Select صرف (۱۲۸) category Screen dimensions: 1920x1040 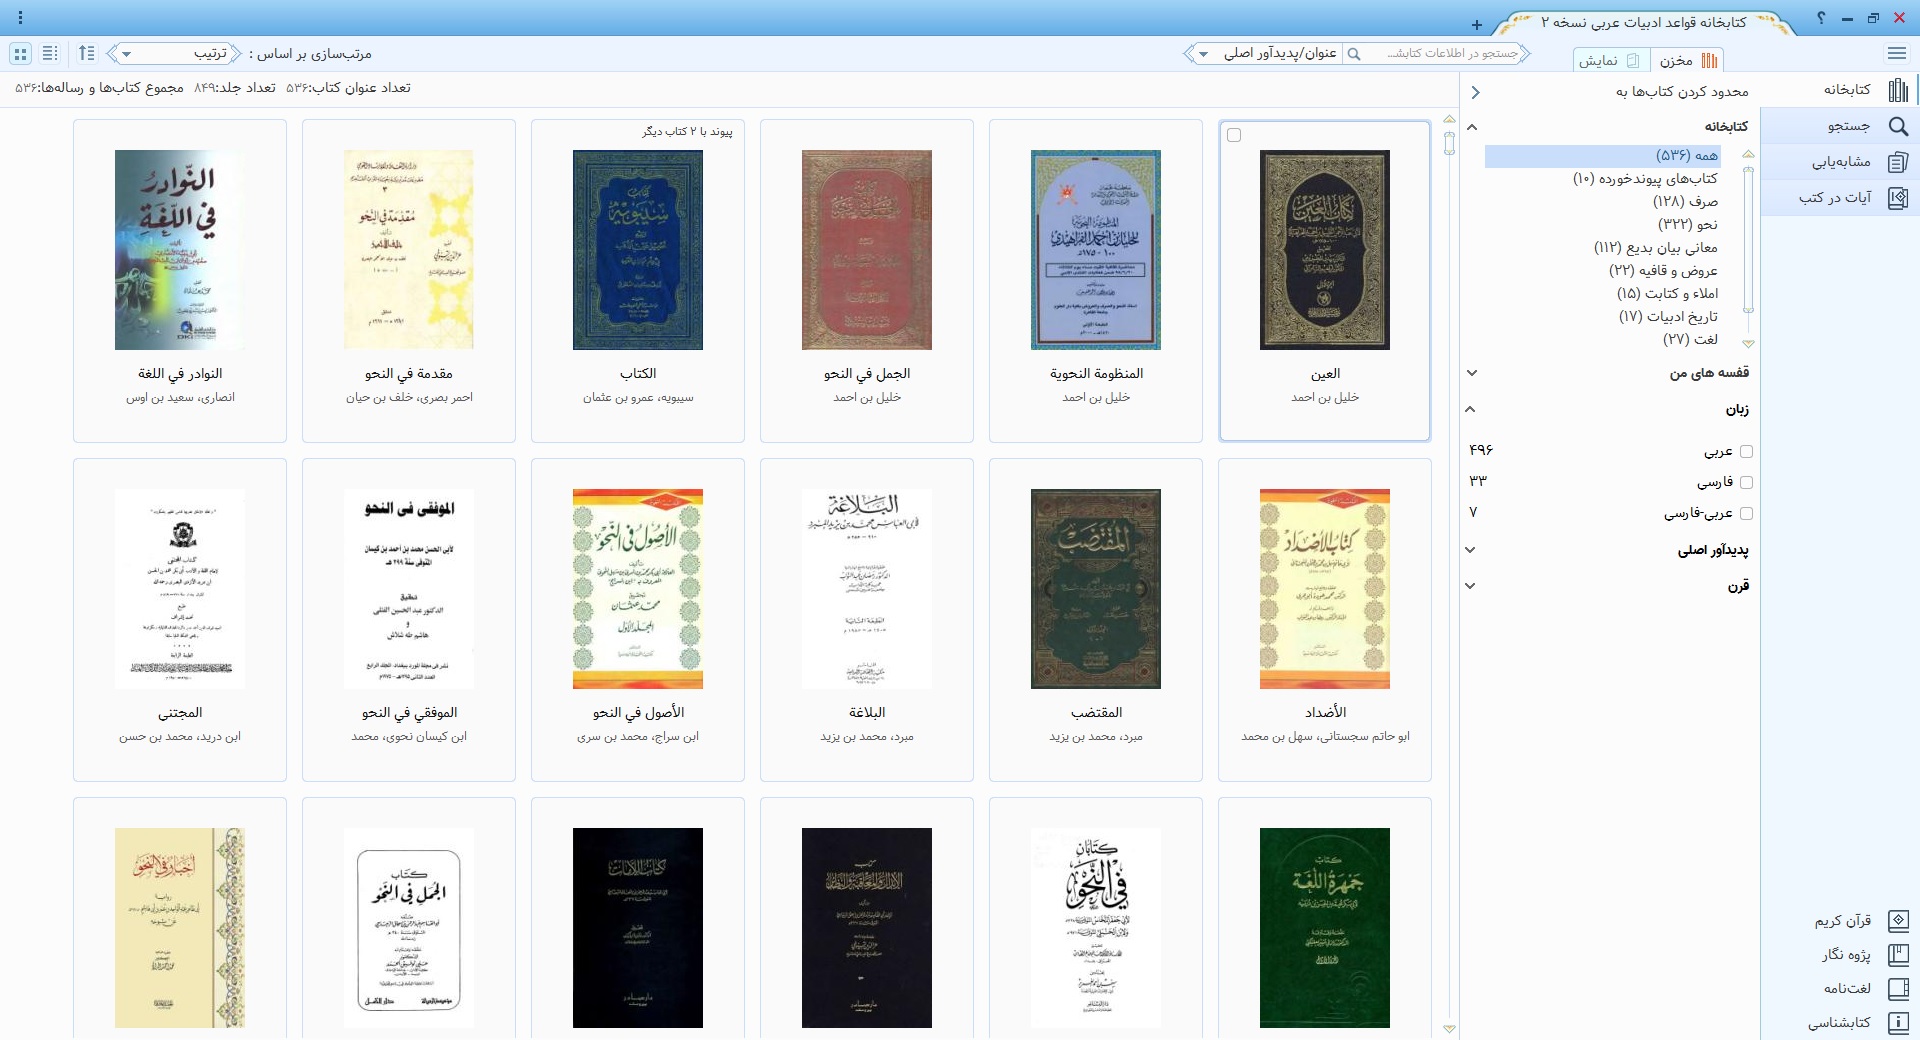1685,201
